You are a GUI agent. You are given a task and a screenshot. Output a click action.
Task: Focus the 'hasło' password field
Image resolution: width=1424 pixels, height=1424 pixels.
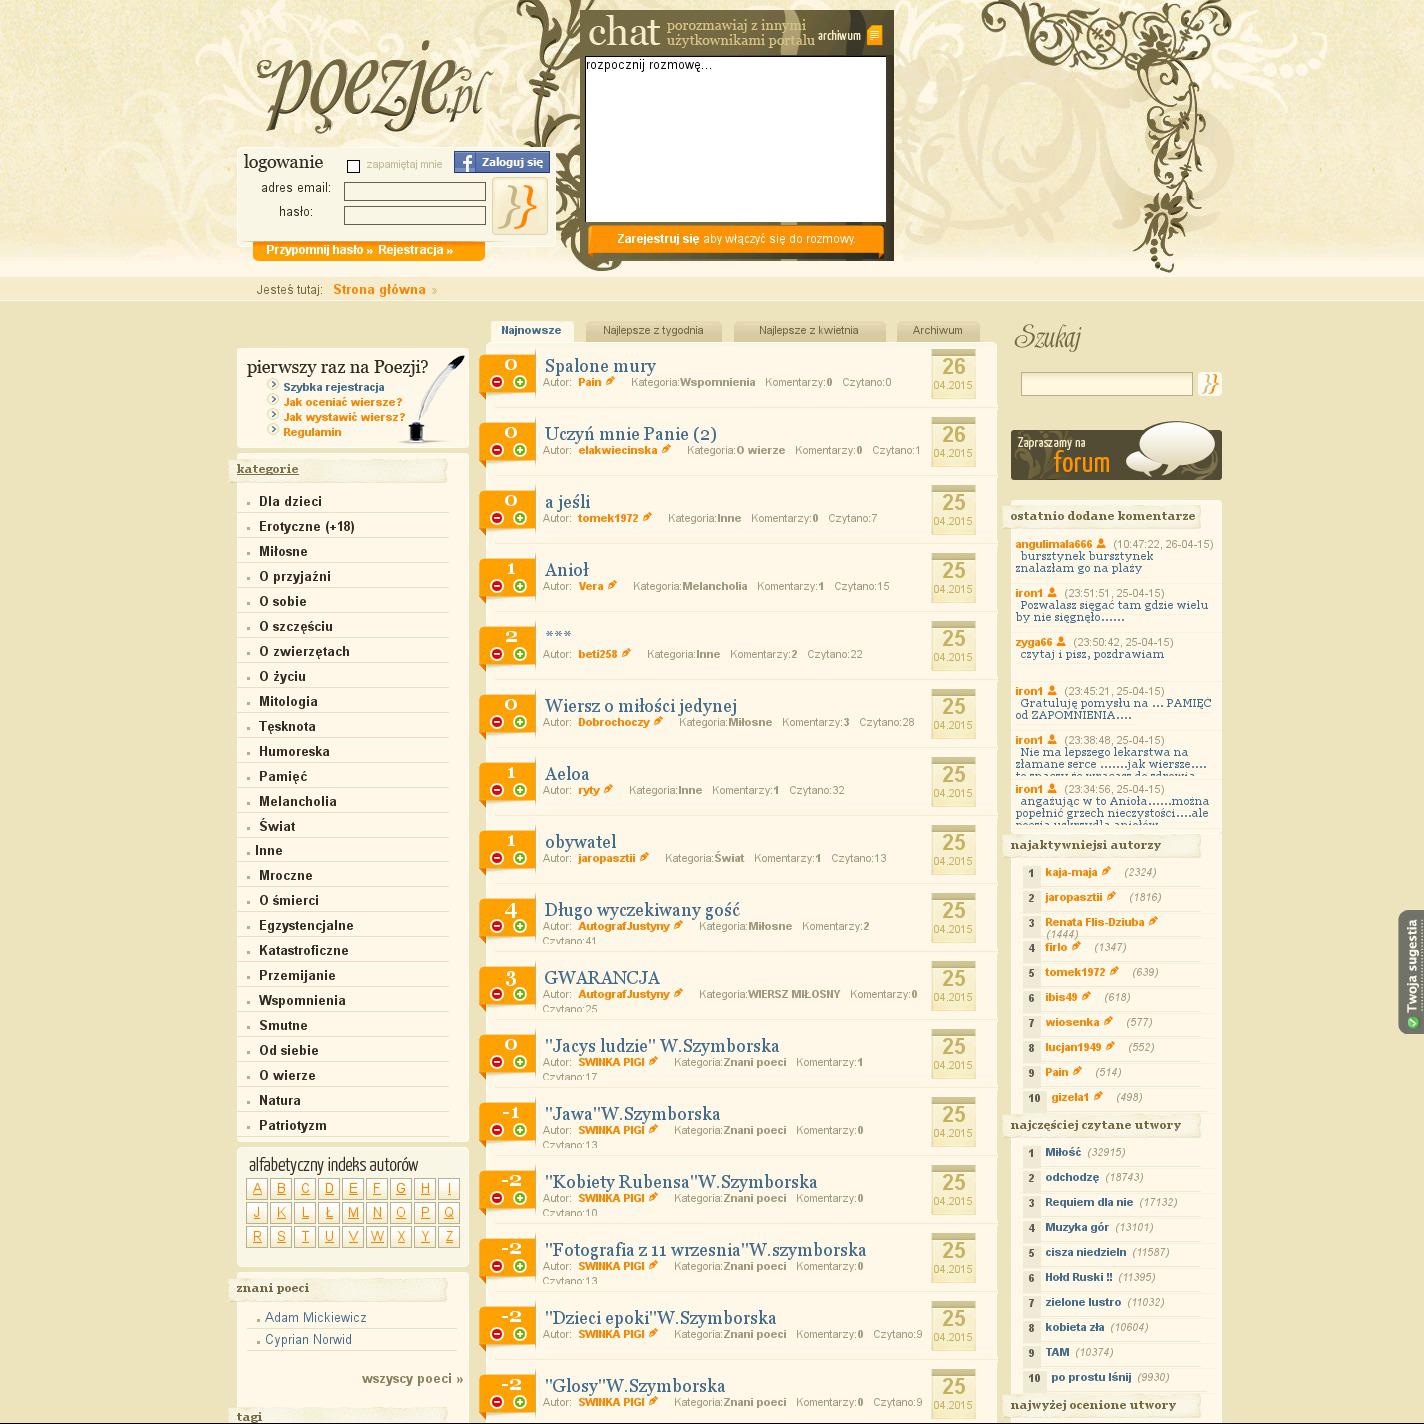click(x=415, y=215)
